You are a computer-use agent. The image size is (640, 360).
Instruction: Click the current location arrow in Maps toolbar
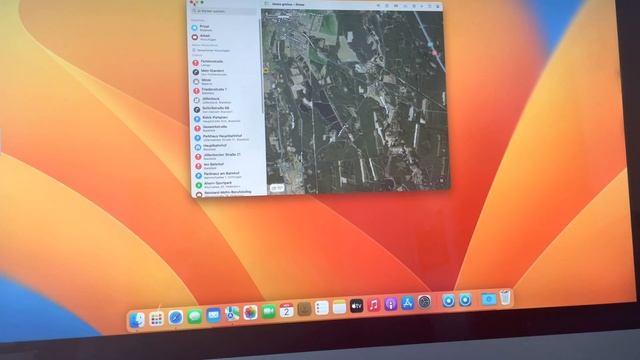[x=378, y=6]
